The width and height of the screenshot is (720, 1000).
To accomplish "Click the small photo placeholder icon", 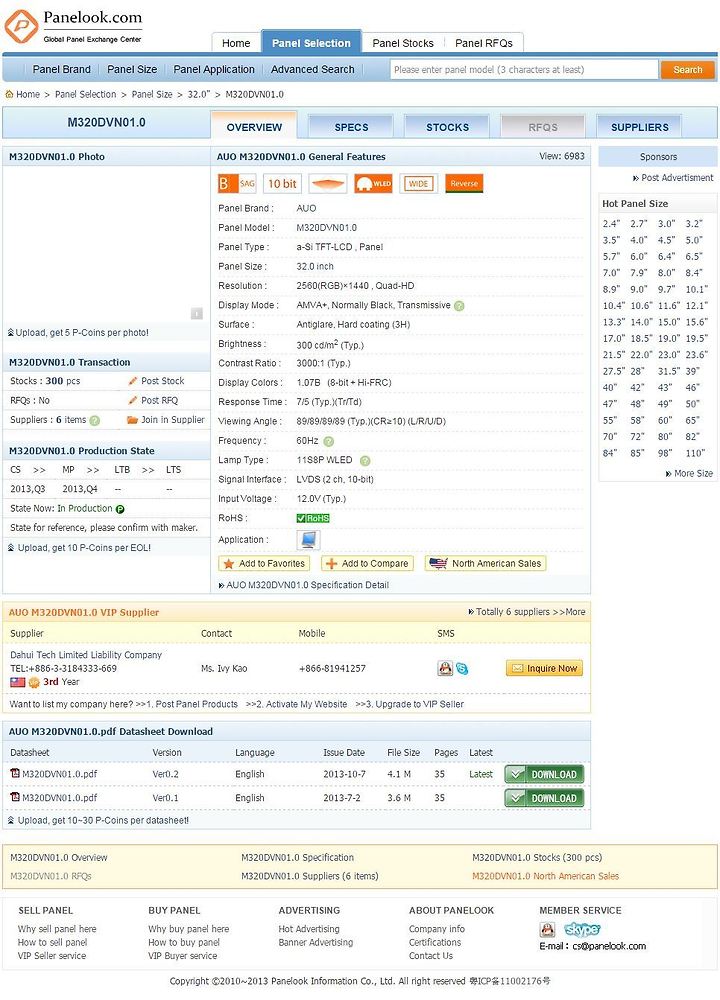I will [197, 313].
